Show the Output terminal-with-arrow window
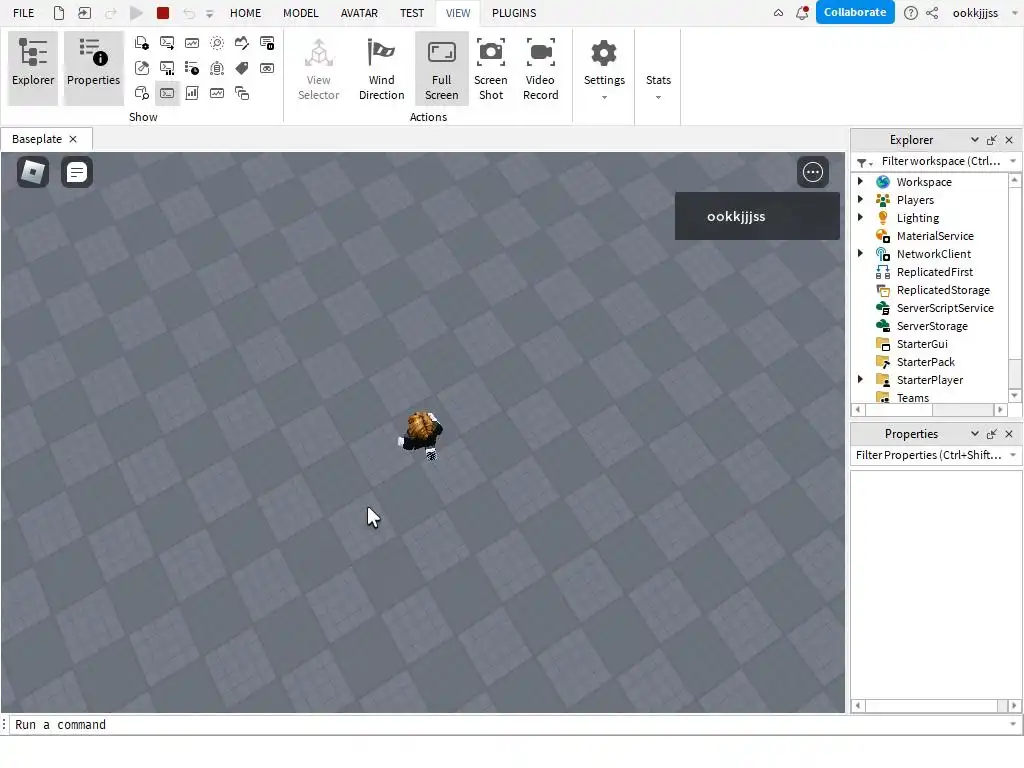The height and width of the screenshot is (768, 1024). pyautogui.click(x=167, y=43)
